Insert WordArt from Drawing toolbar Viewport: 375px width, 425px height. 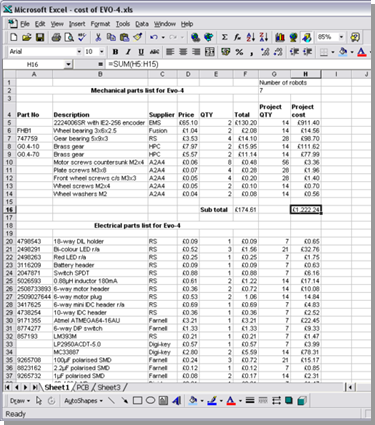pos(176,401)
